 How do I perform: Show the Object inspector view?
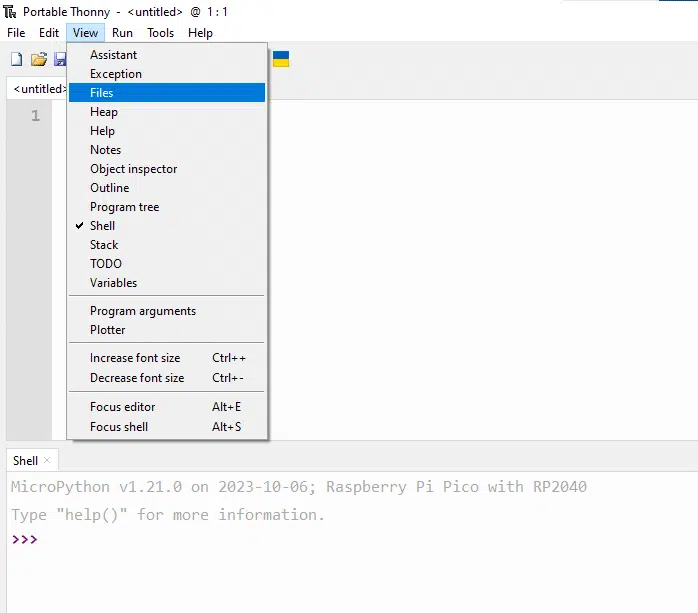[167, 169]
